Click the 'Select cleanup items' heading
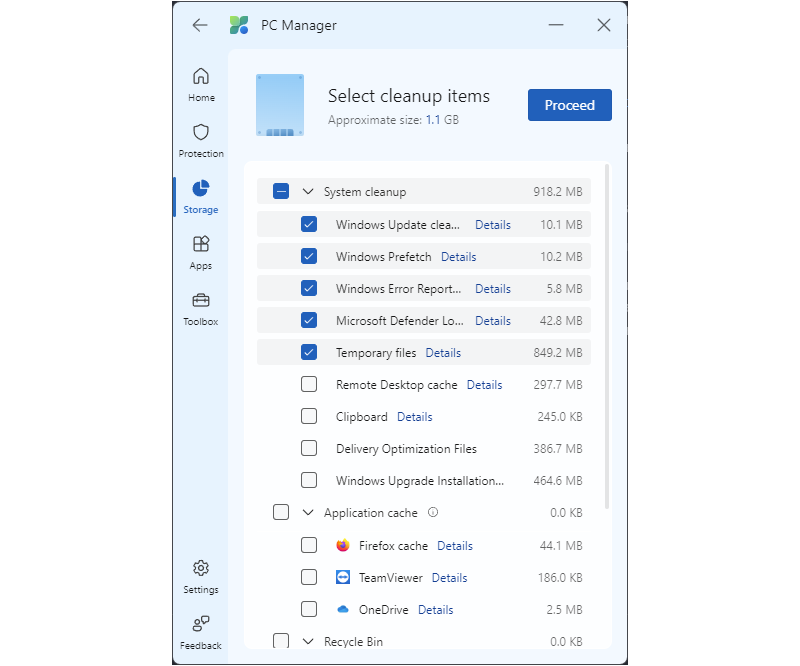The image size is (800, 666). [x=409, y=96]
